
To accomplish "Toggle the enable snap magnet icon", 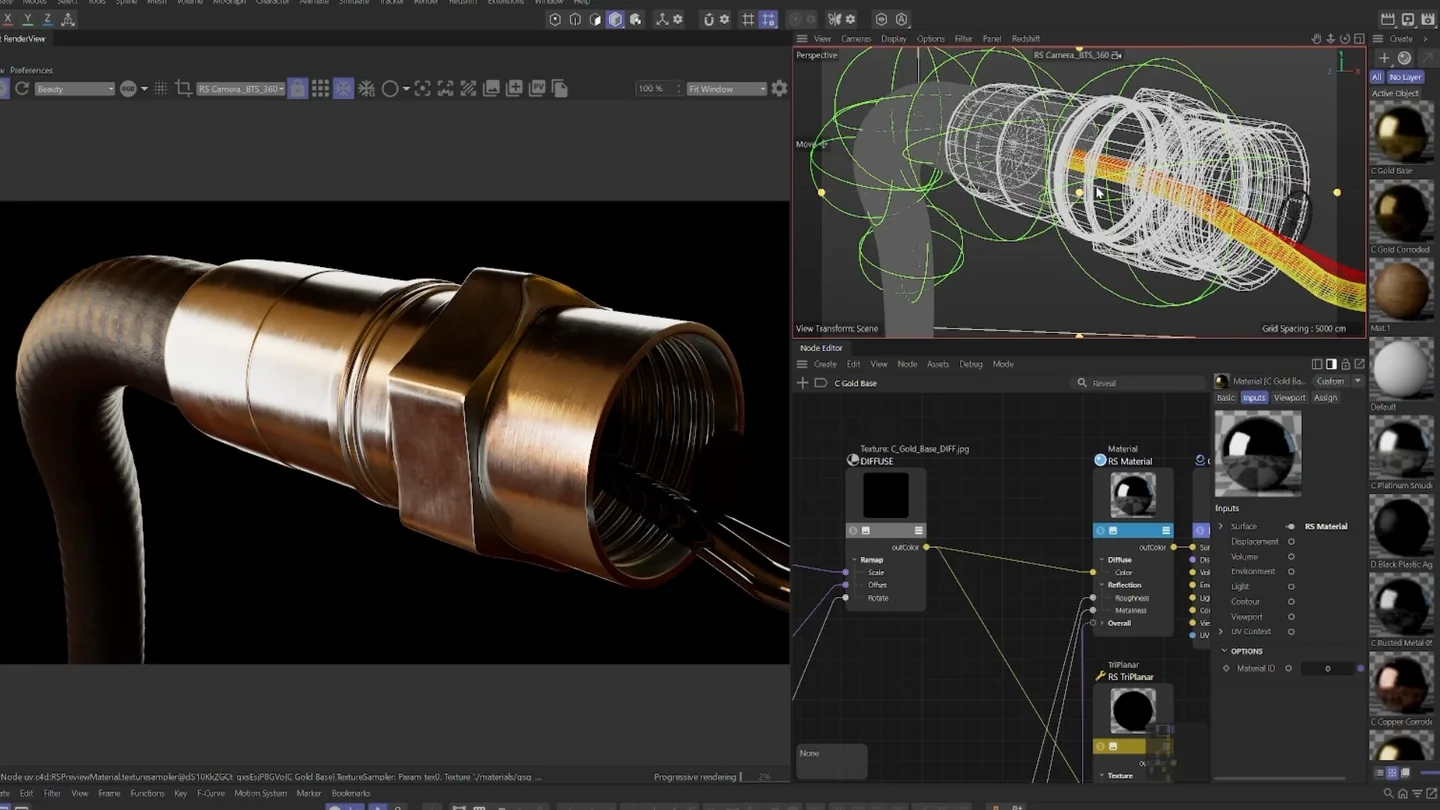I will [709, 19].
